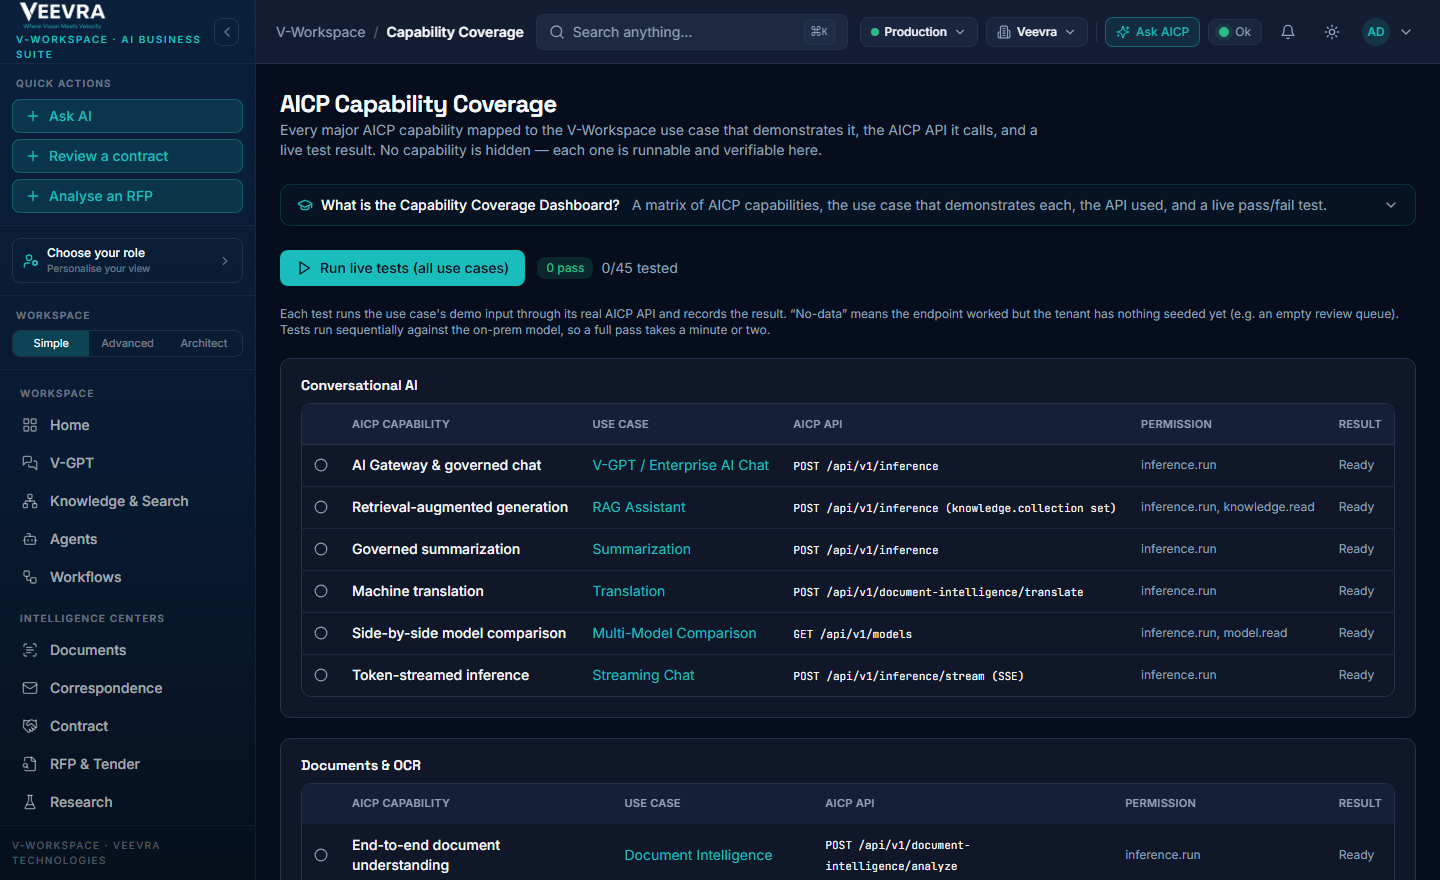Click the graduation cap info icon
Screen dimensions: 1440x880
[x=305, y=205]
